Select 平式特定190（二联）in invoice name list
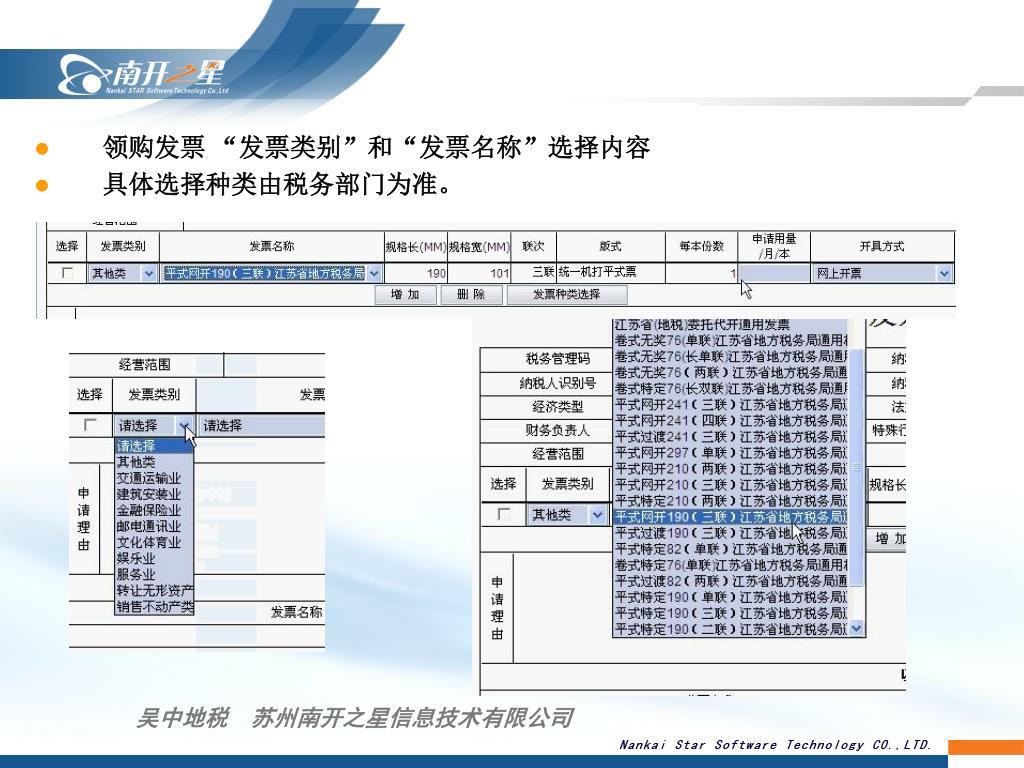Image resolution: width=1024 pixels, height=768 pixels. tap(730, 630)
